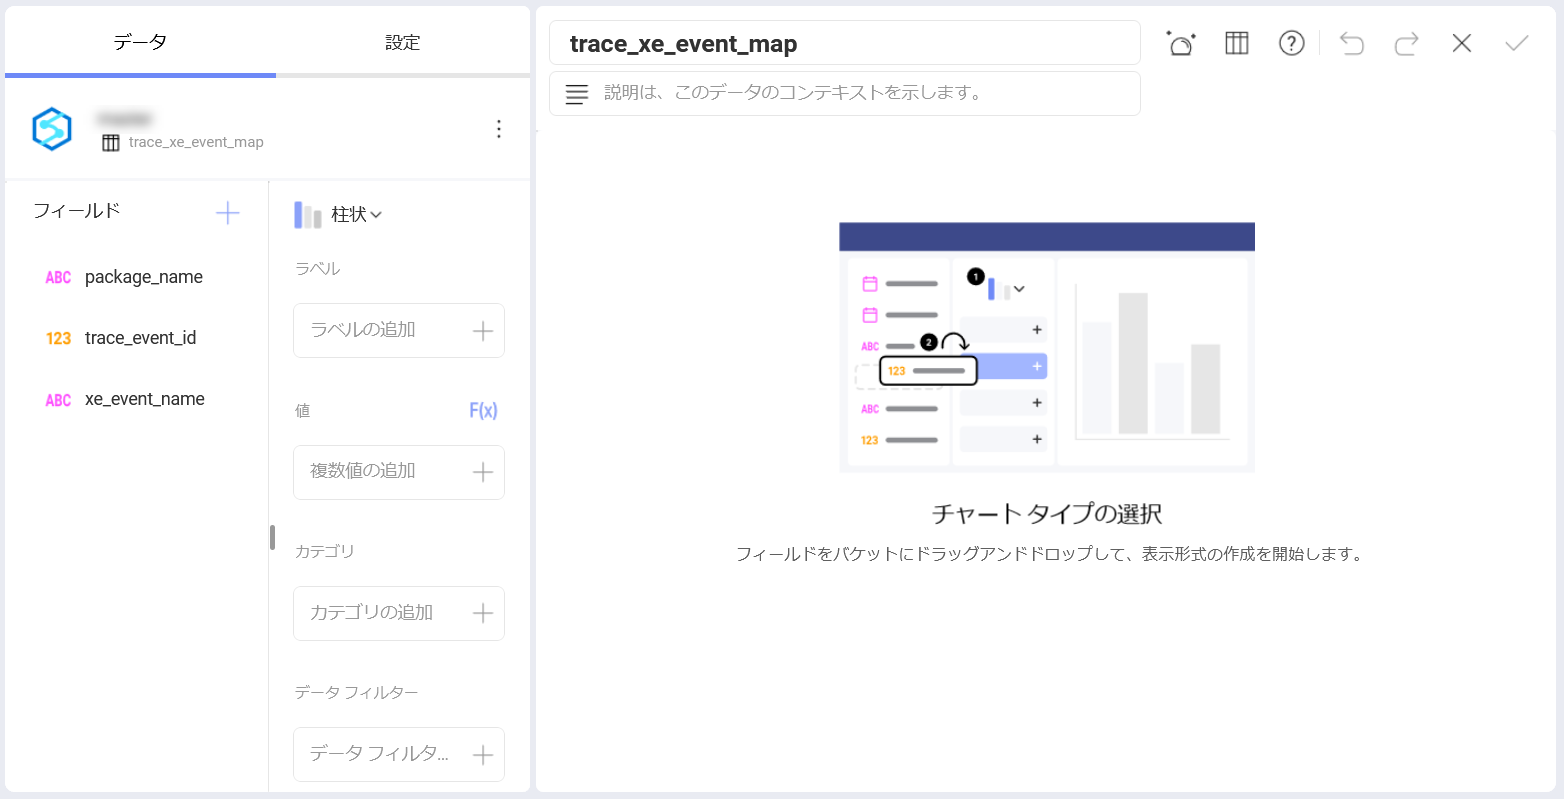
Task: Open the data source three-dot menu
Action: pyautogui.click(x=499, y=129)
